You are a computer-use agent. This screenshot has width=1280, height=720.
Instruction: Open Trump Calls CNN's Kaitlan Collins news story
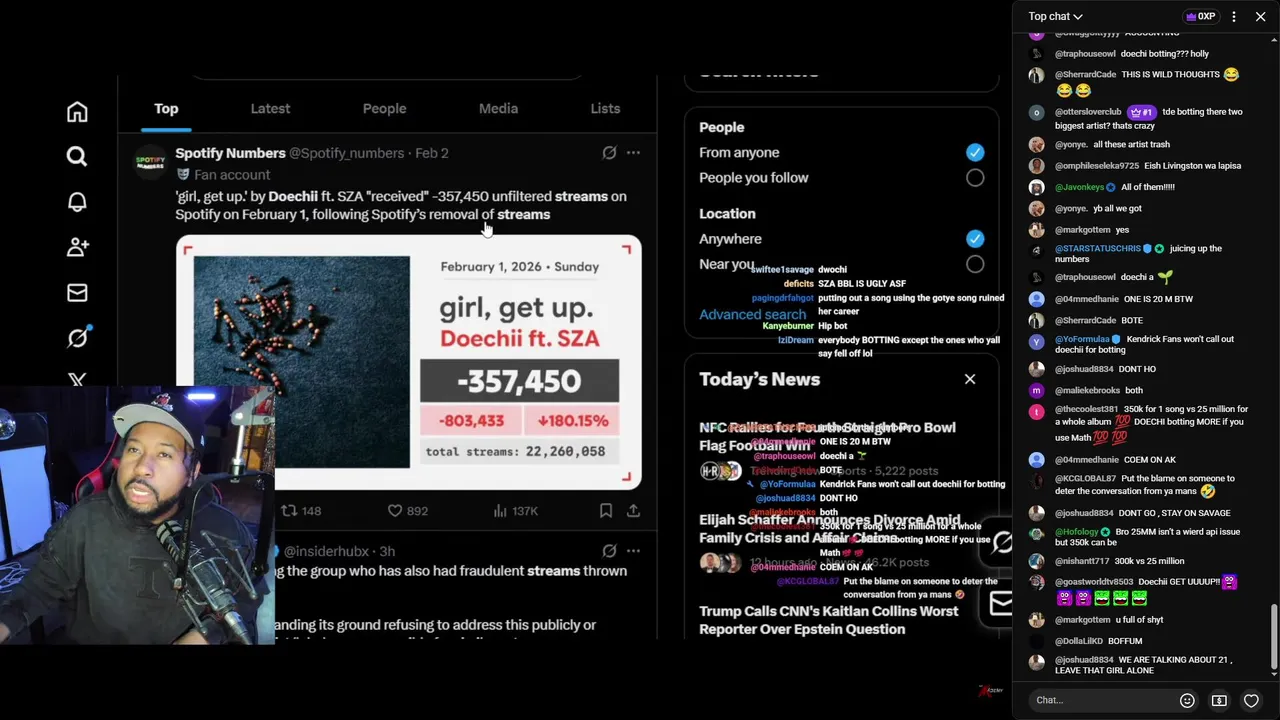click(829, 620)
